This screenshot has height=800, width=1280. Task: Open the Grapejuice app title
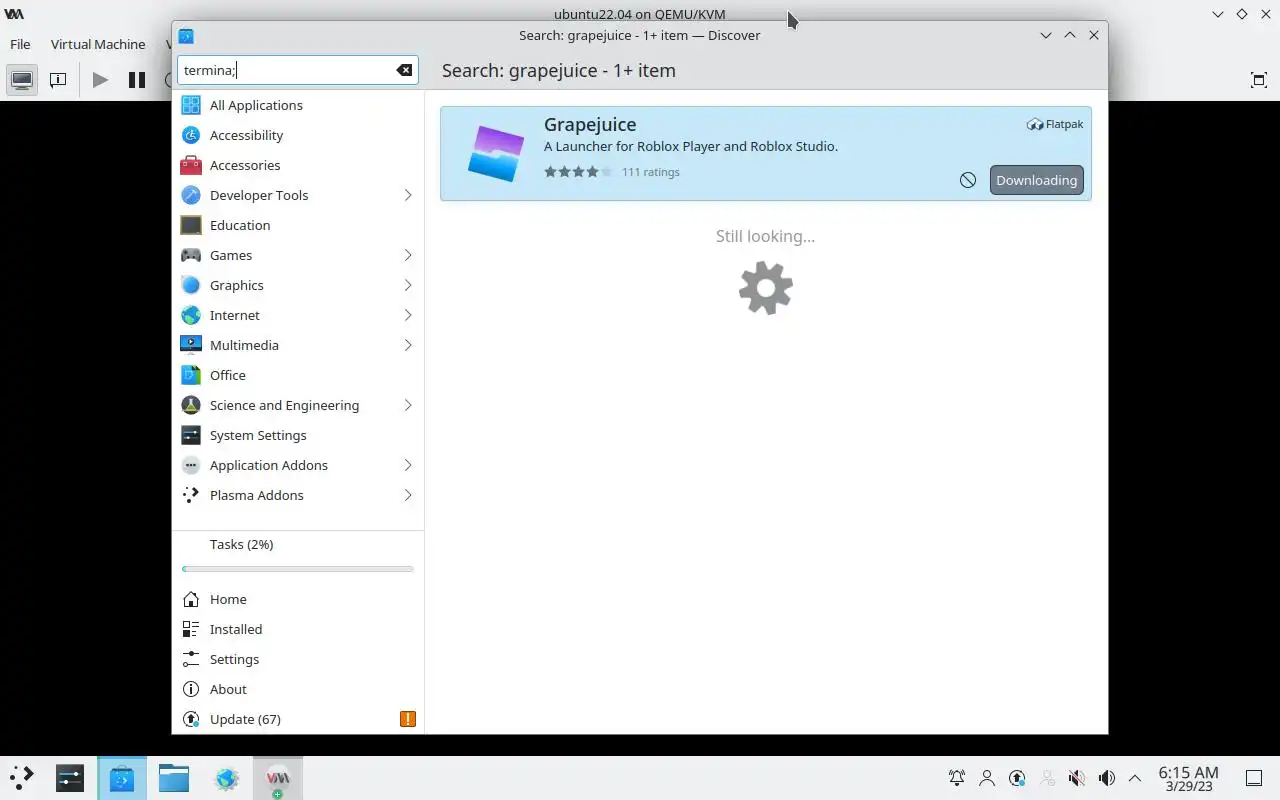click(590, 124)
